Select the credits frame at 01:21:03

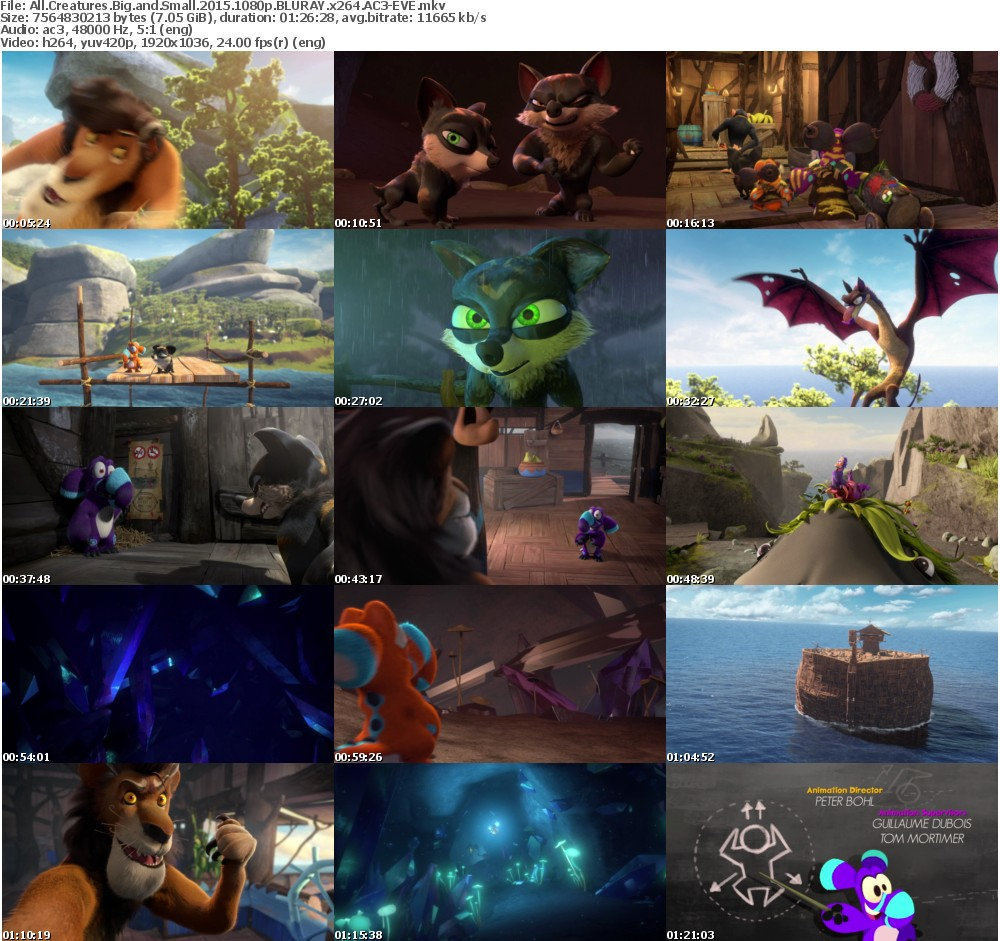[x=832, y=852]
